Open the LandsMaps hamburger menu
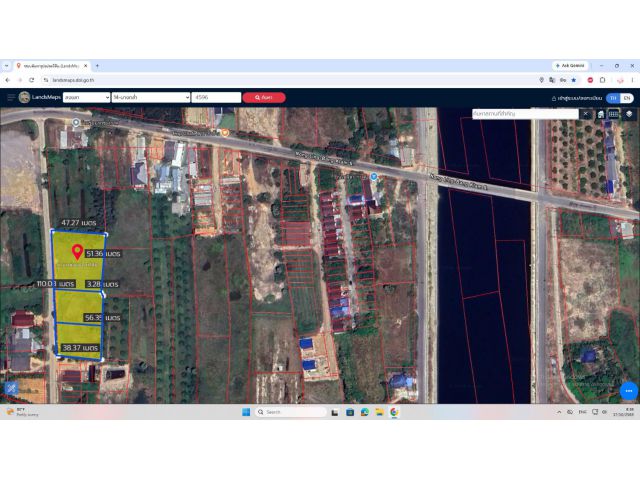The height and width of the screenshot is (480, 640). tap(11, 98)
